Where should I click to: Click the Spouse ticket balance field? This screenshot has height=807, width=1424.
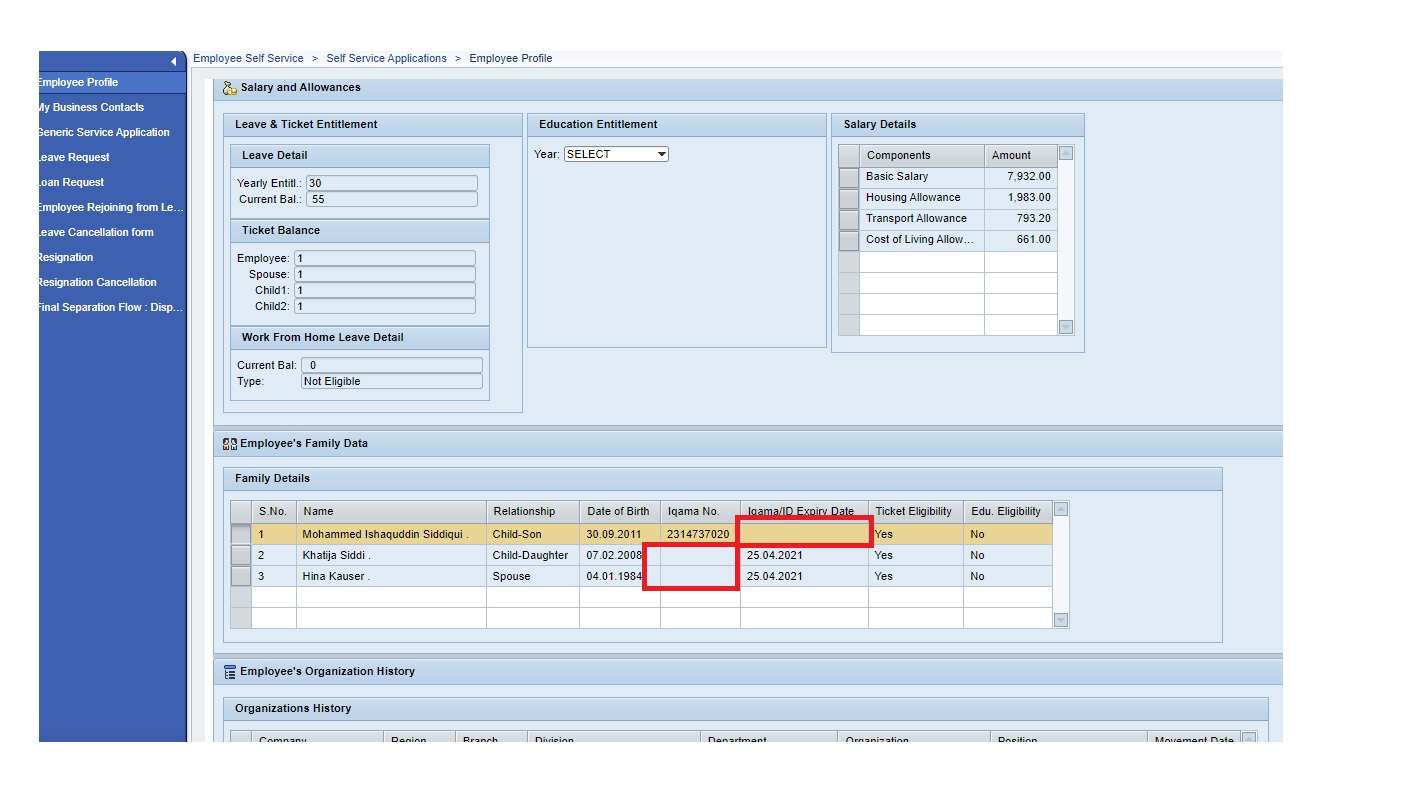385,274
